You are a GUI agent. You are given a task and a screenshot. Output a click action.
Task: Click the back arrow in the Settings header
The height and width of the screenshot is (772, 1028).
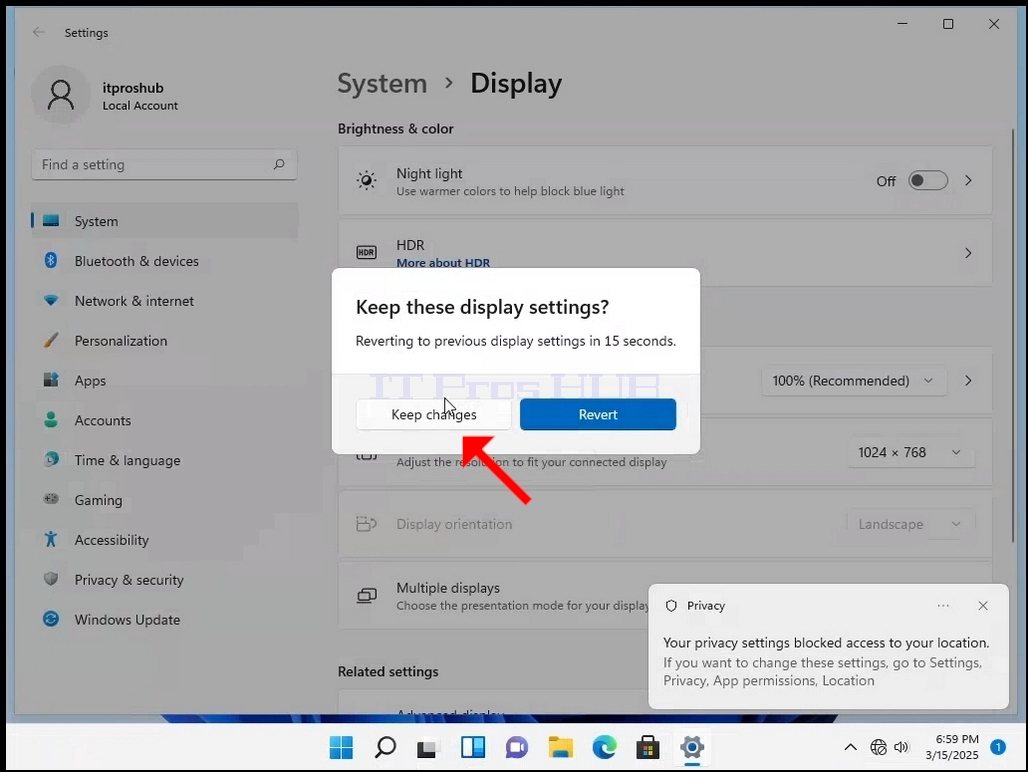(39, 32)
